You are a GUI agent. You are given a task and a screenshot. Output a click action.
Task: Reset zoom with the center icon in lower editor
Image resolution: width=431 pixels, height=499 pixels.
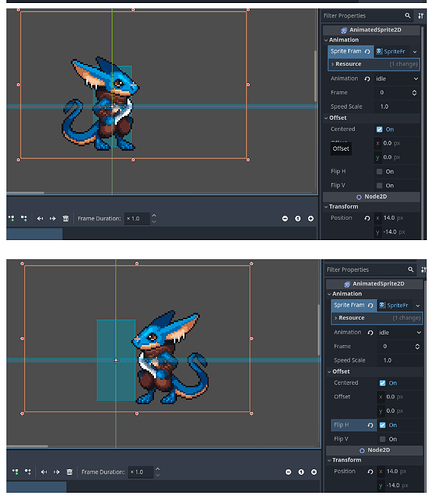tap(301, 472)
